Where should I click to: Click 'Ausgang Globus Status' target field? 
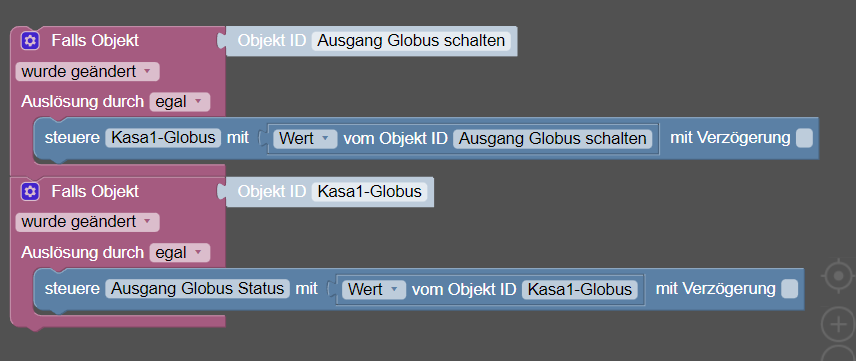(x=198, y=289)
